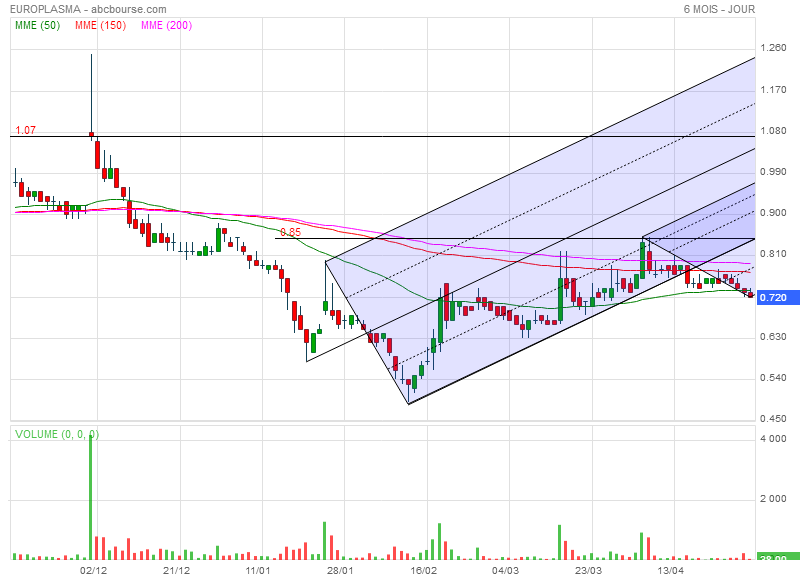The width and height of the screenshot is (800, 580).
Task: Click the 0.810 price axis value
Action: (773, 254)
